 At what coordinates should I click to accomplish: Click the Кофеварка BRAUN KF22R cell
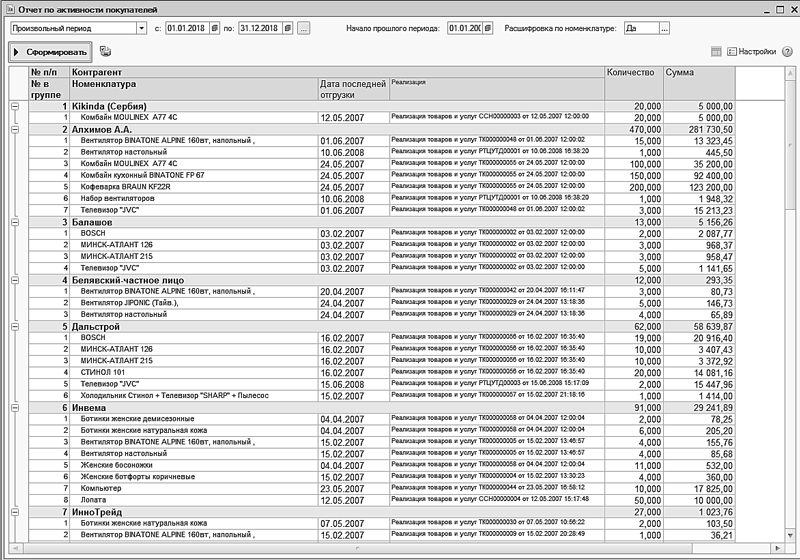(x=194, y=187)
